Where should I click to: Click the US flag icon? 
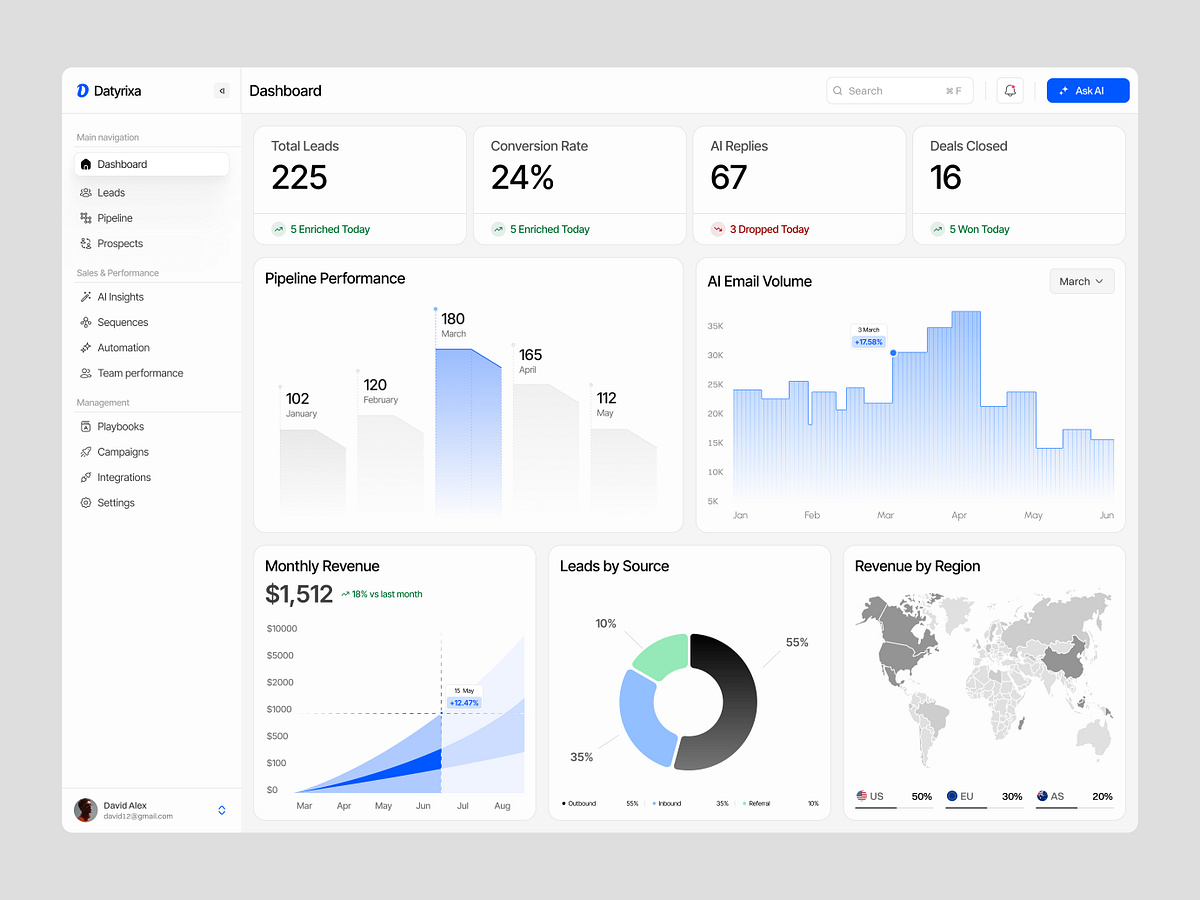862,796
